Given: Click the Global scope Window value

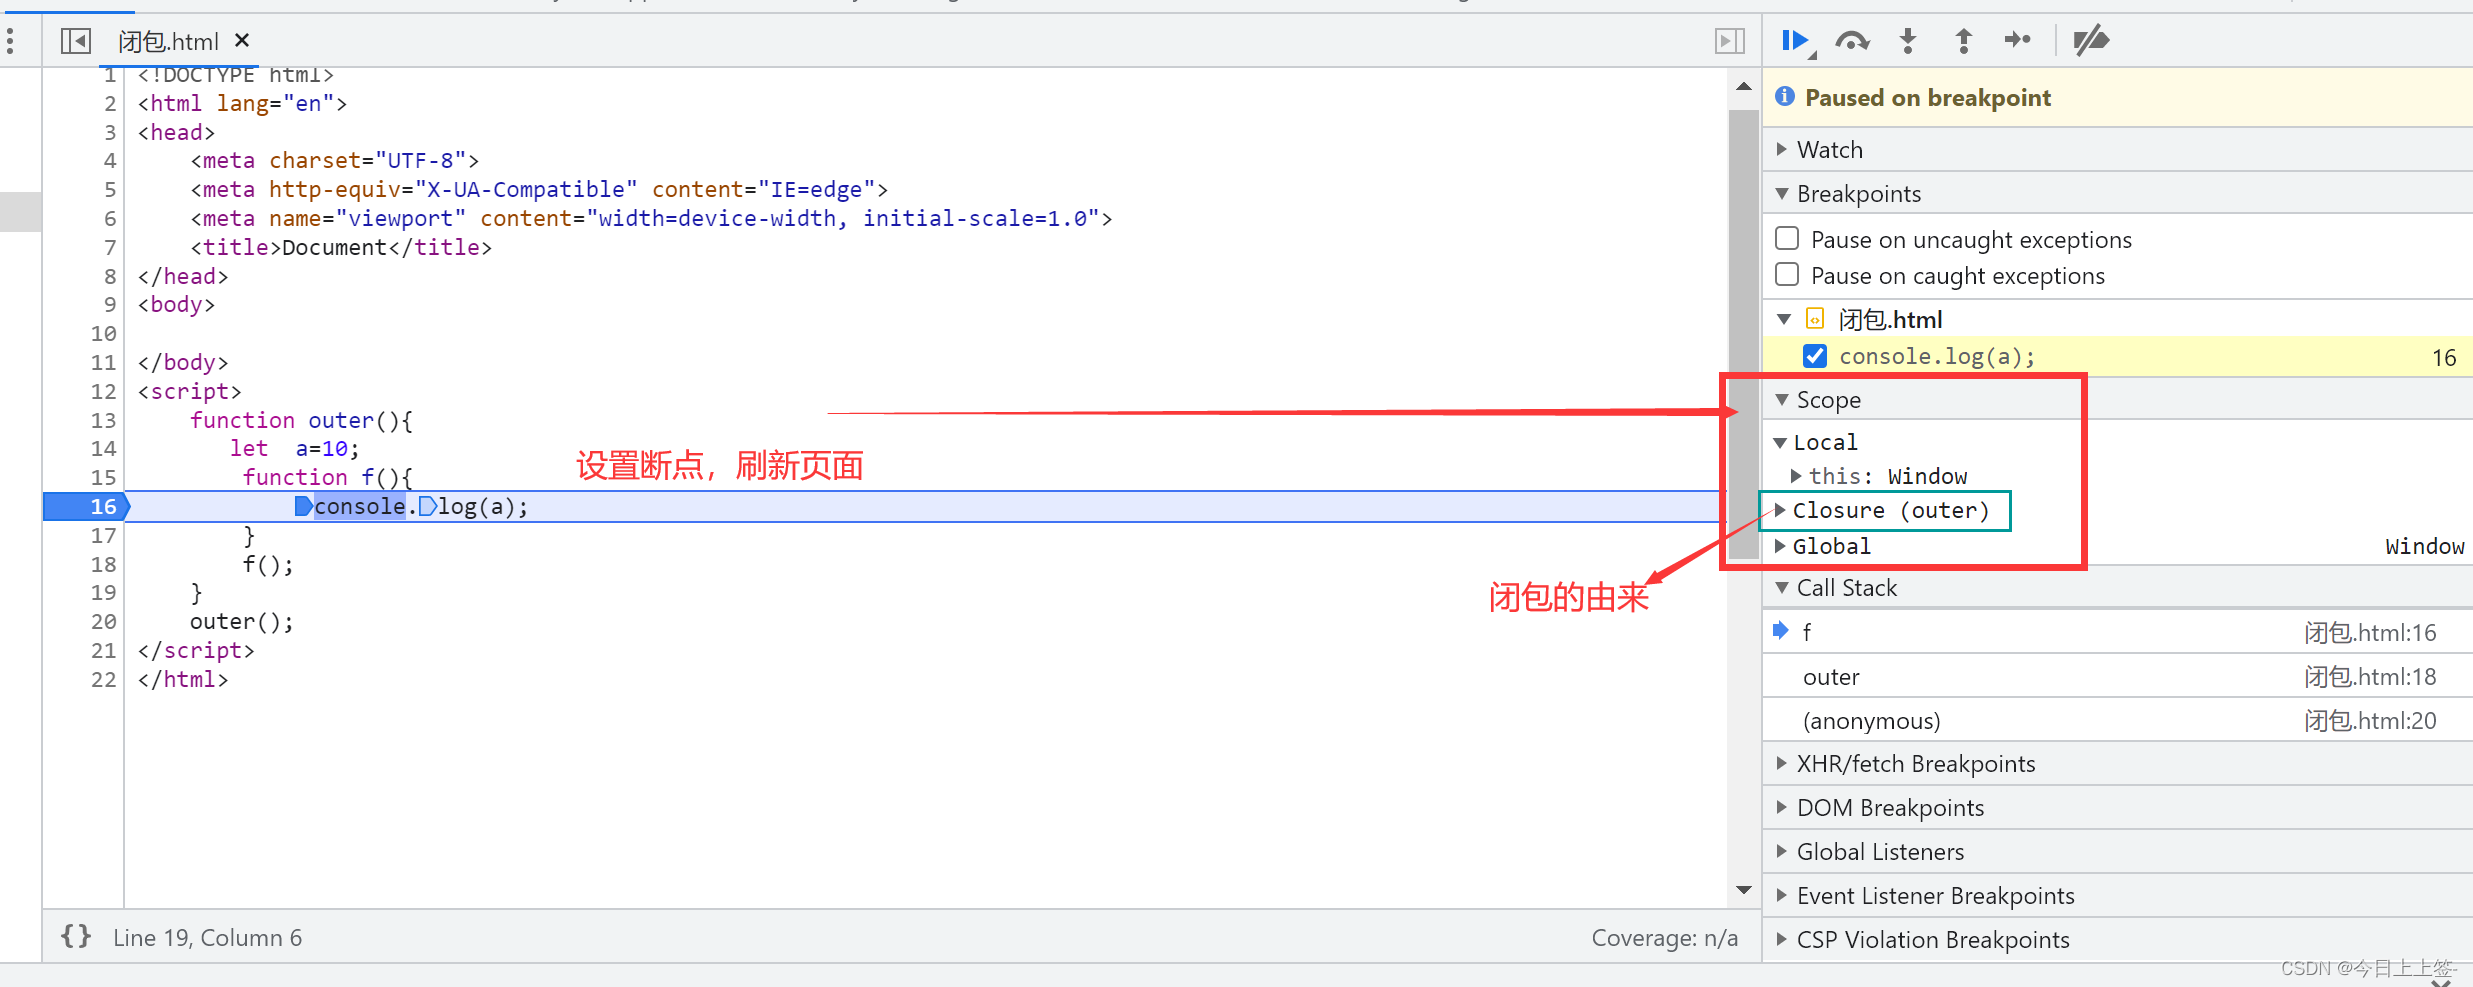Looking at the screenshot, I should point(2424,546).
